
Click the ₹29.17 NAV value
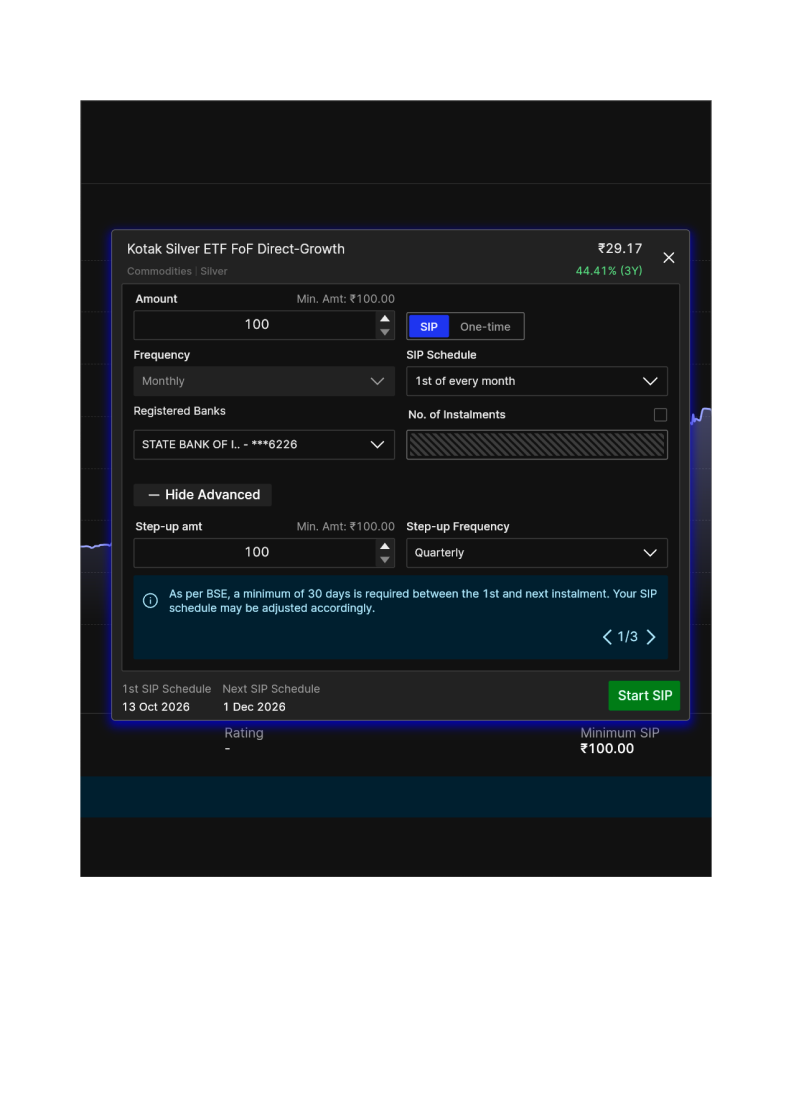619,249
